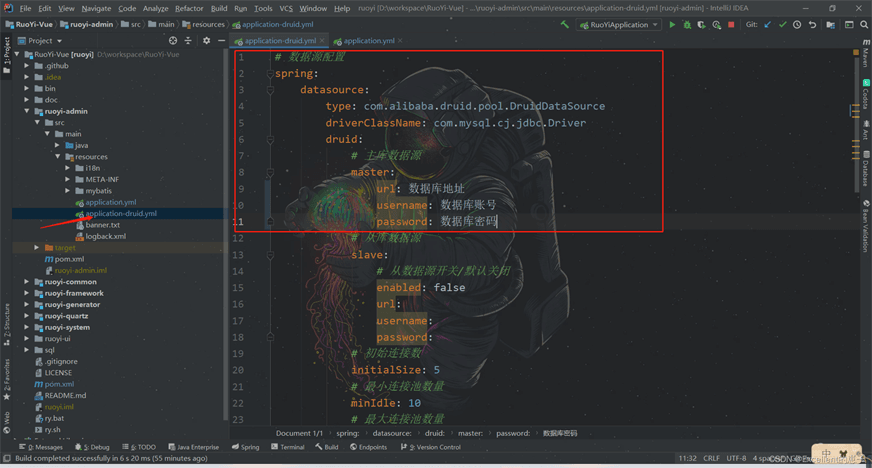Click ruoyi-admin in the navigation bar
The height and width of the screenshot is (468, 872).
click(87, 24)
